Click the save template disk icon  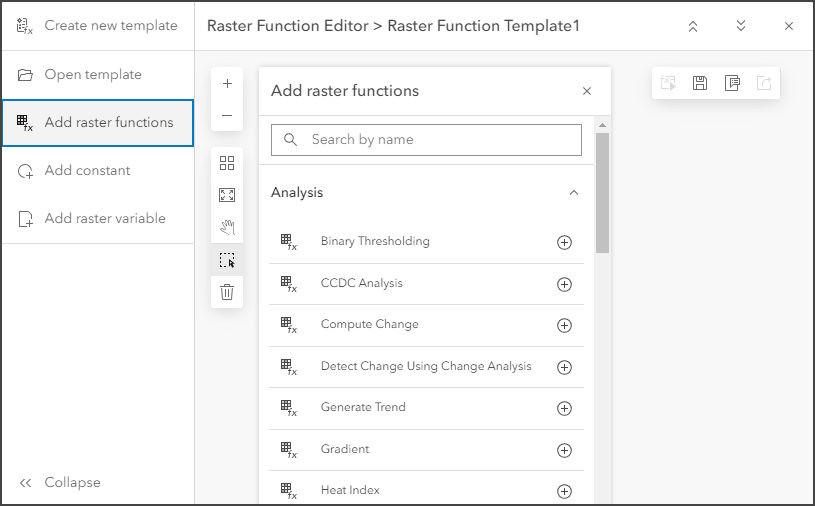click(x=700, y=83)
